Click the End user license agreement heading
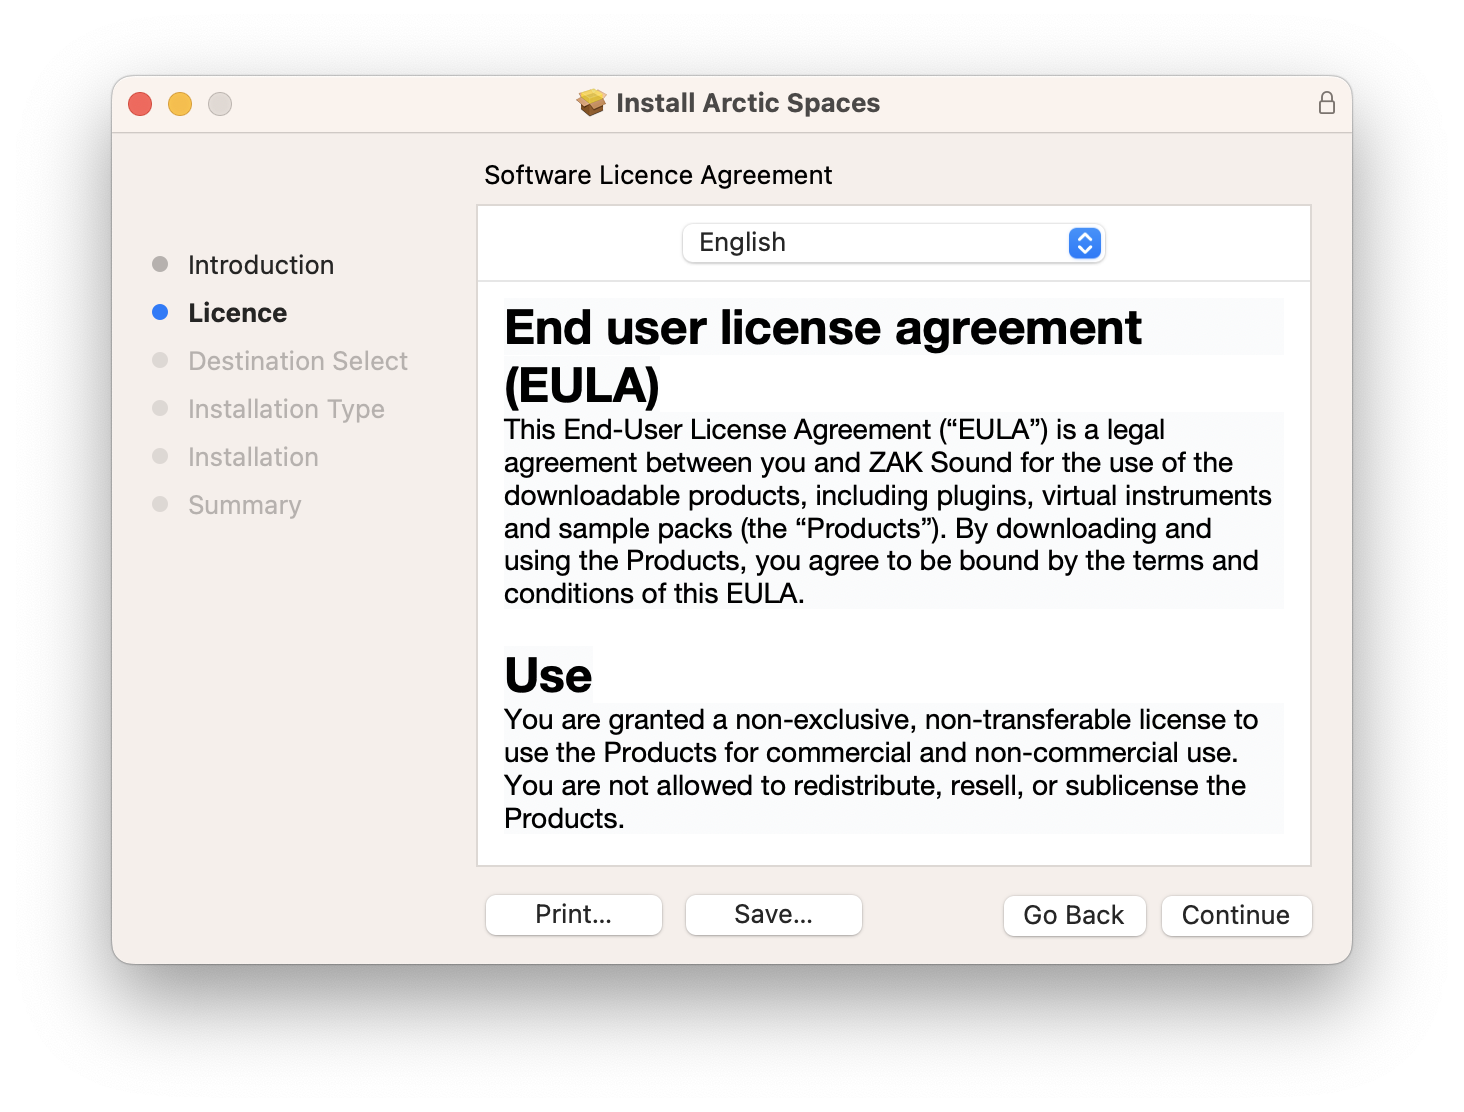Viewport: 1464px width, 1112px height. pos(823,356)
